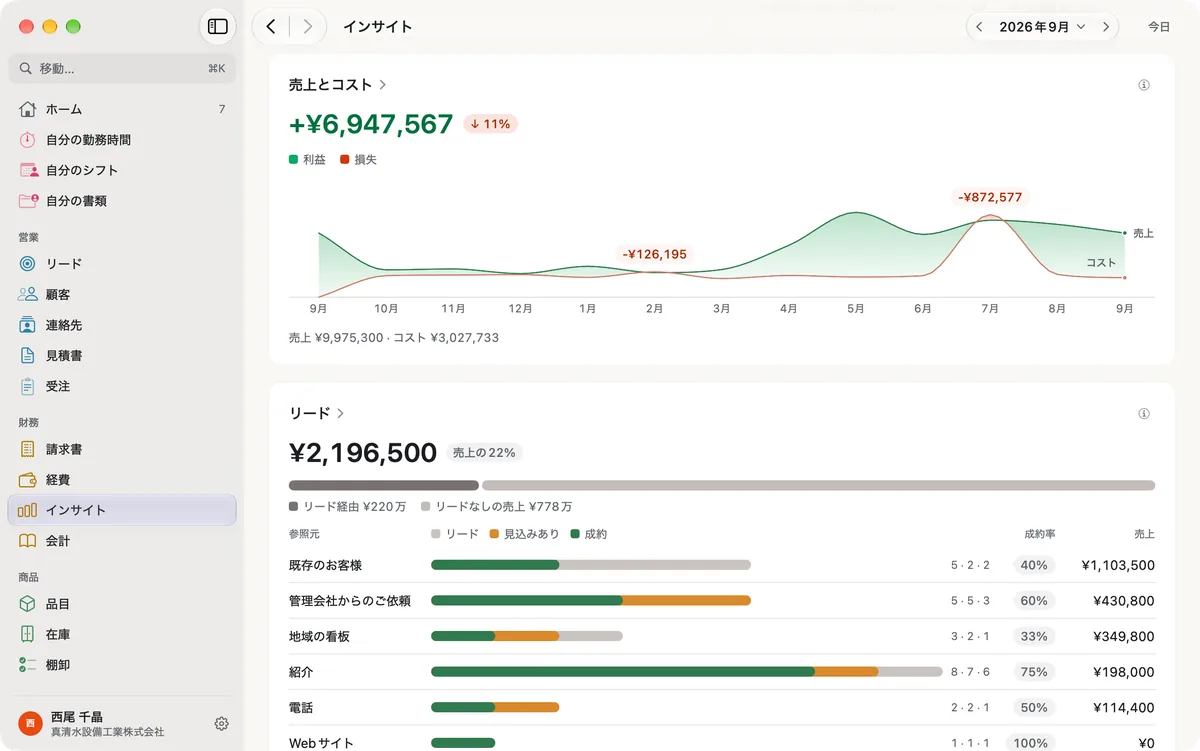Open リード target icon
The width and height of the screenshot is (1200, 751).
(28, 264)
